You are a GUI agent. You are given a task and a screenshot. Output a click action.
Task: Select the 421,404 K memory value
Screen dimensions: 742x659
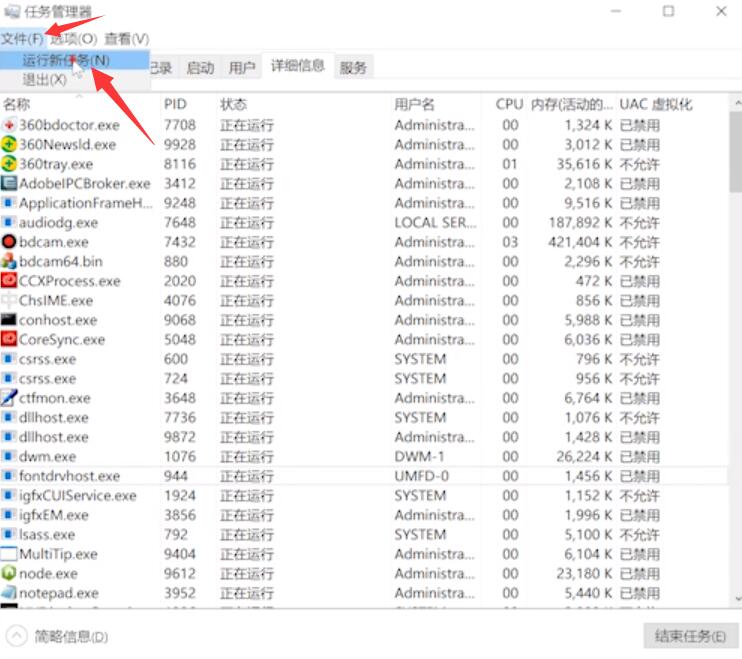point(580,242)
